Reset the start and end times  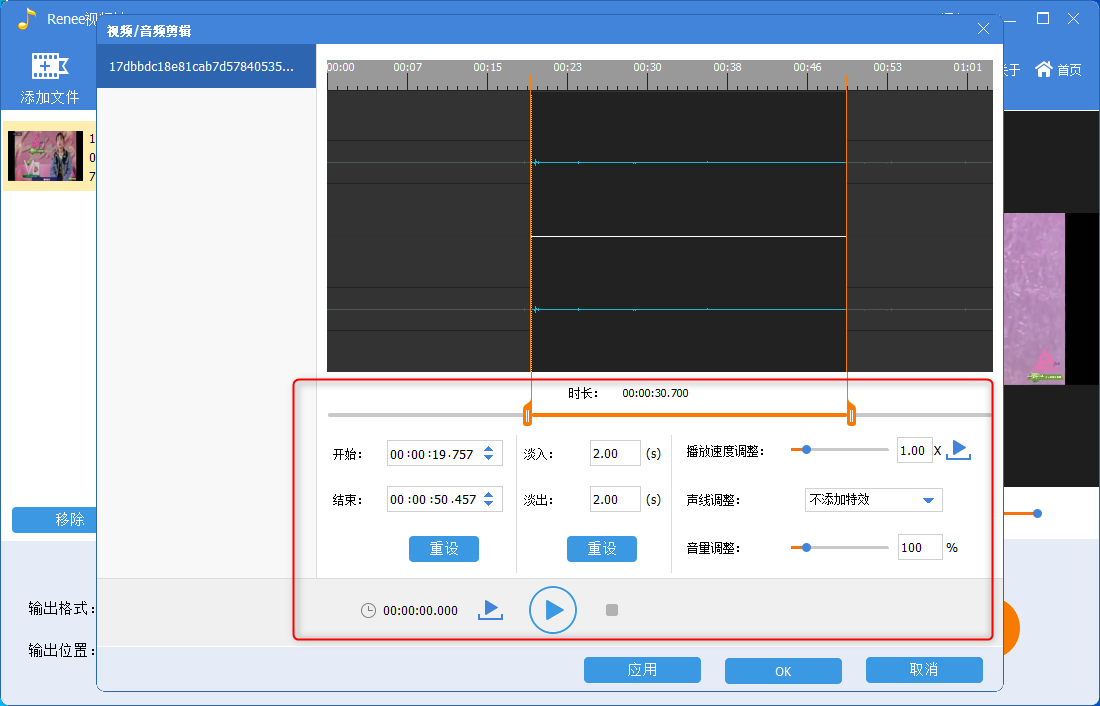coord(444,549)
